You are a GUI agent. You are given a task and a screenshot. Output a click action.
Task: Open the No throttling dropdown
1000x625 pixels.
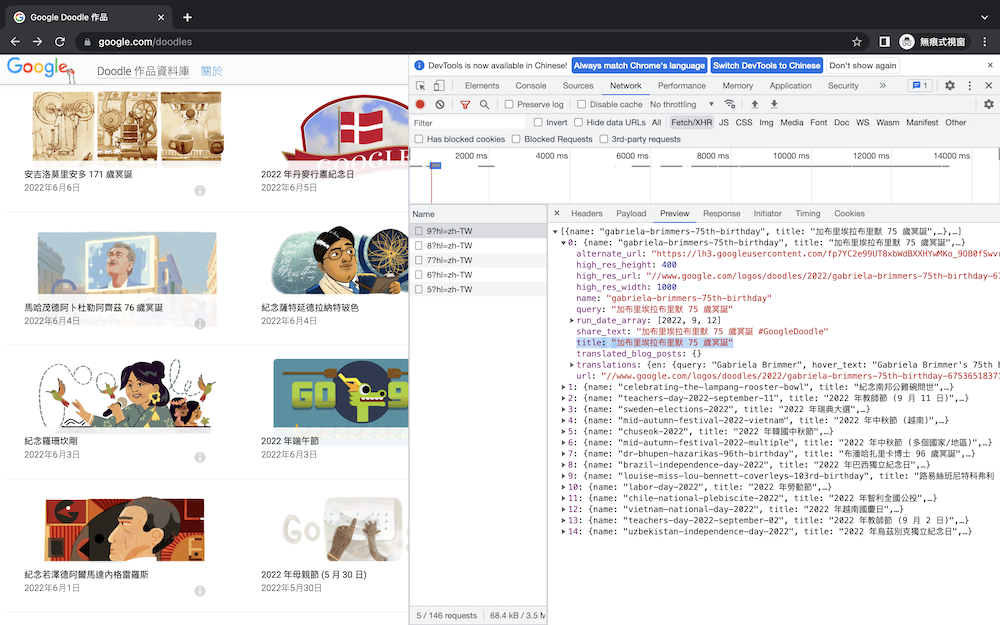click(682, 104)
